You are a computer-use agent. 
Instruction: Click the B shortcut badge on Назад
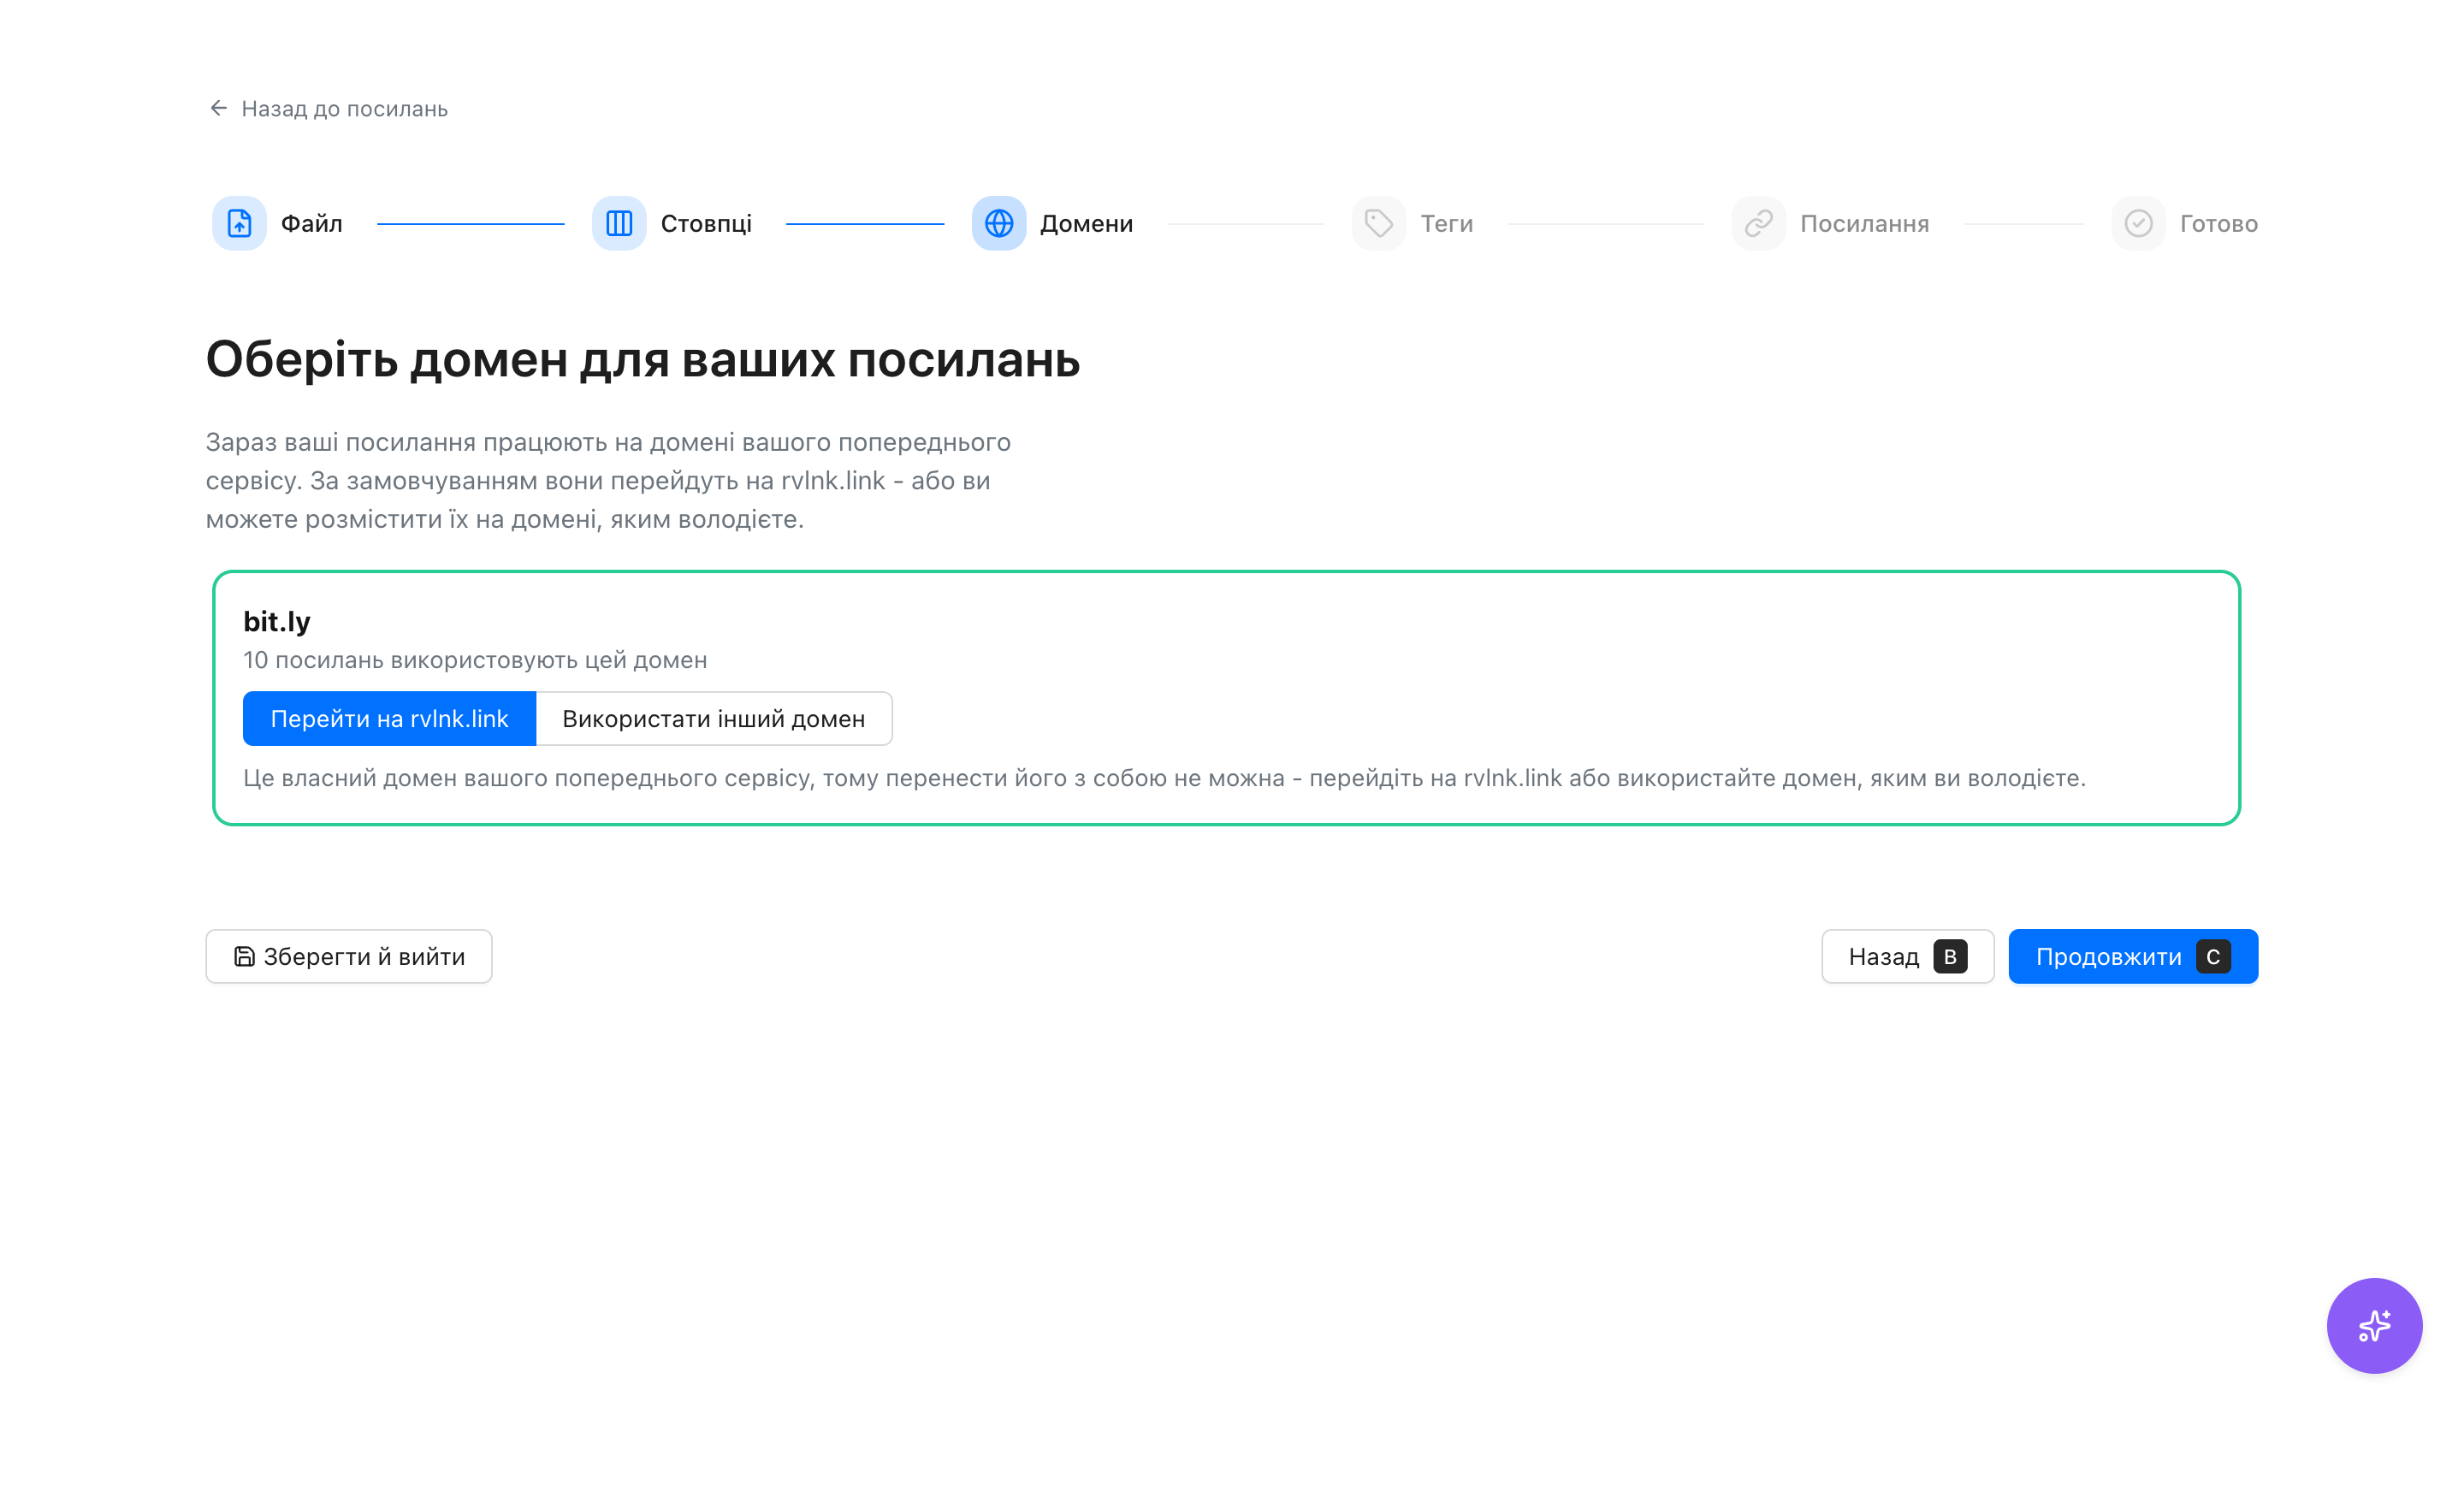click(x=1950, y=957)
